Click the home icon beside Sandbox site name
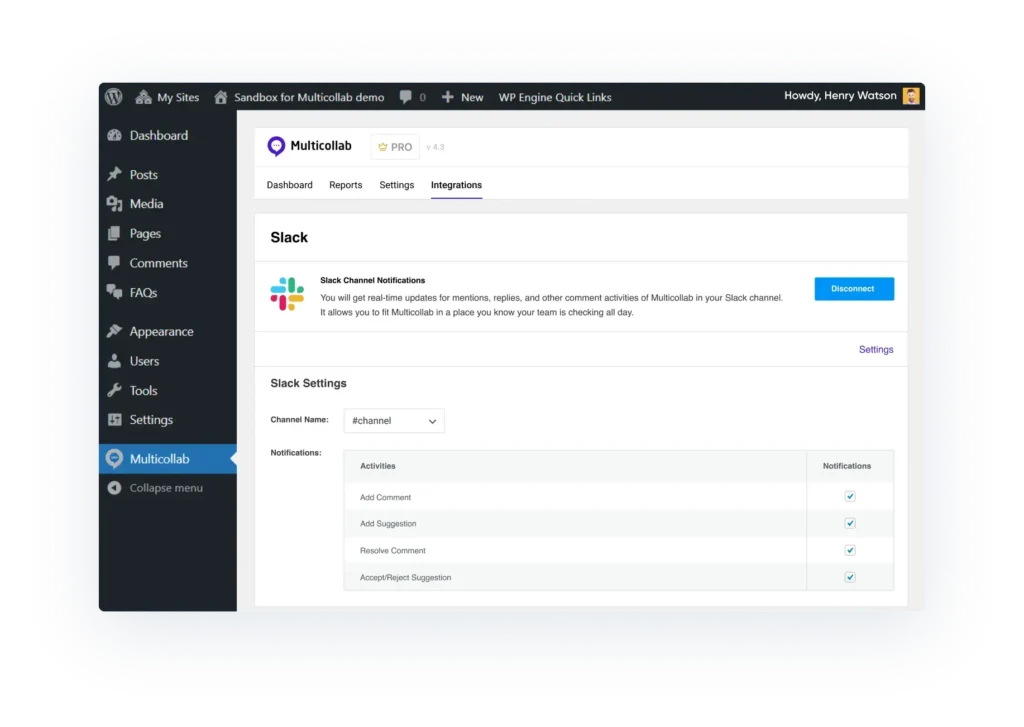 click(x=221, y=97)
